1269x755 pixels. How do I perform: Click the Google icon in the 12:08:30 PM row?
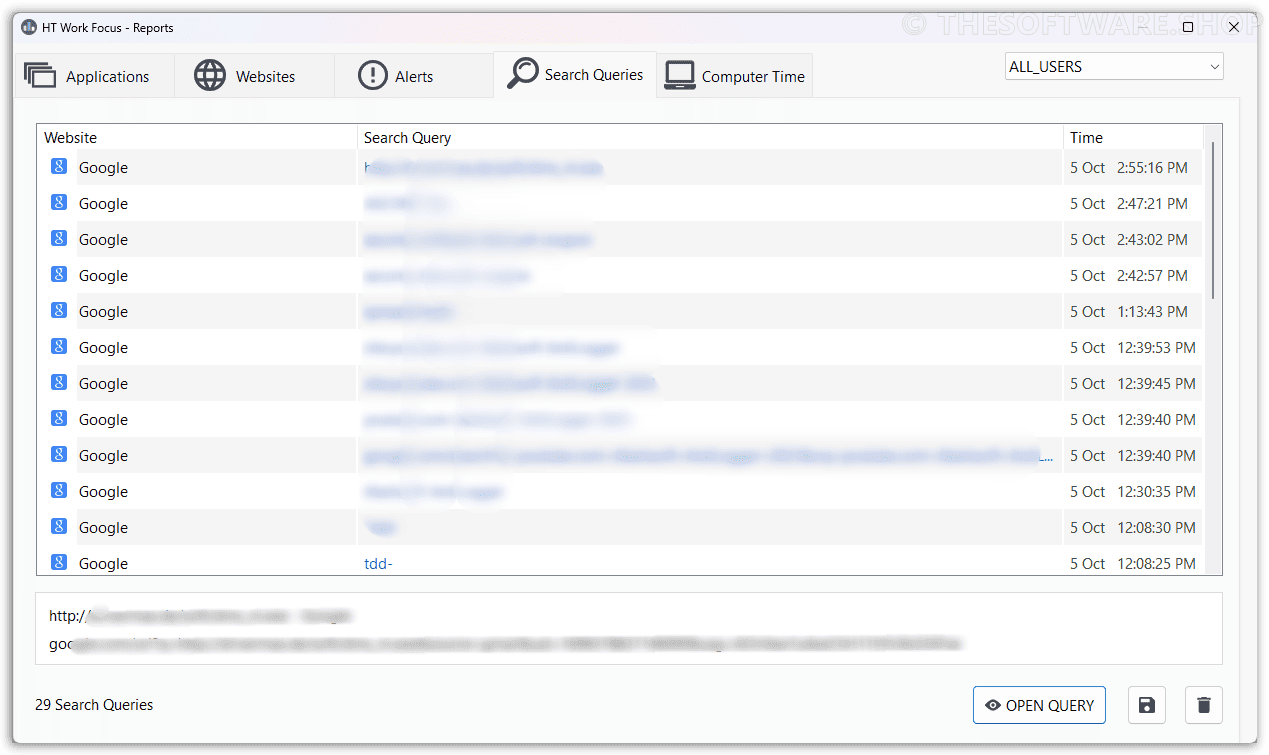(59, 527)
